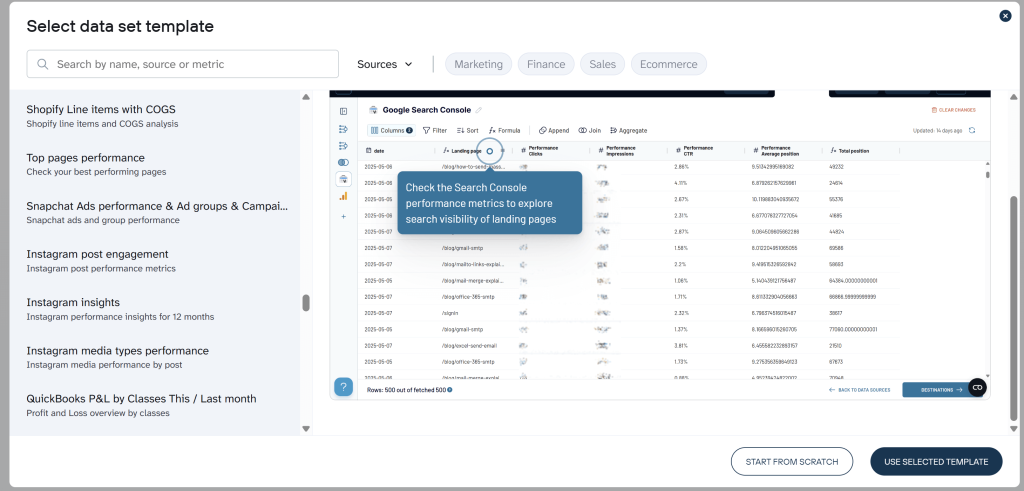Click the pulsing hotspot on Landing page column

(x=489, y=151)
